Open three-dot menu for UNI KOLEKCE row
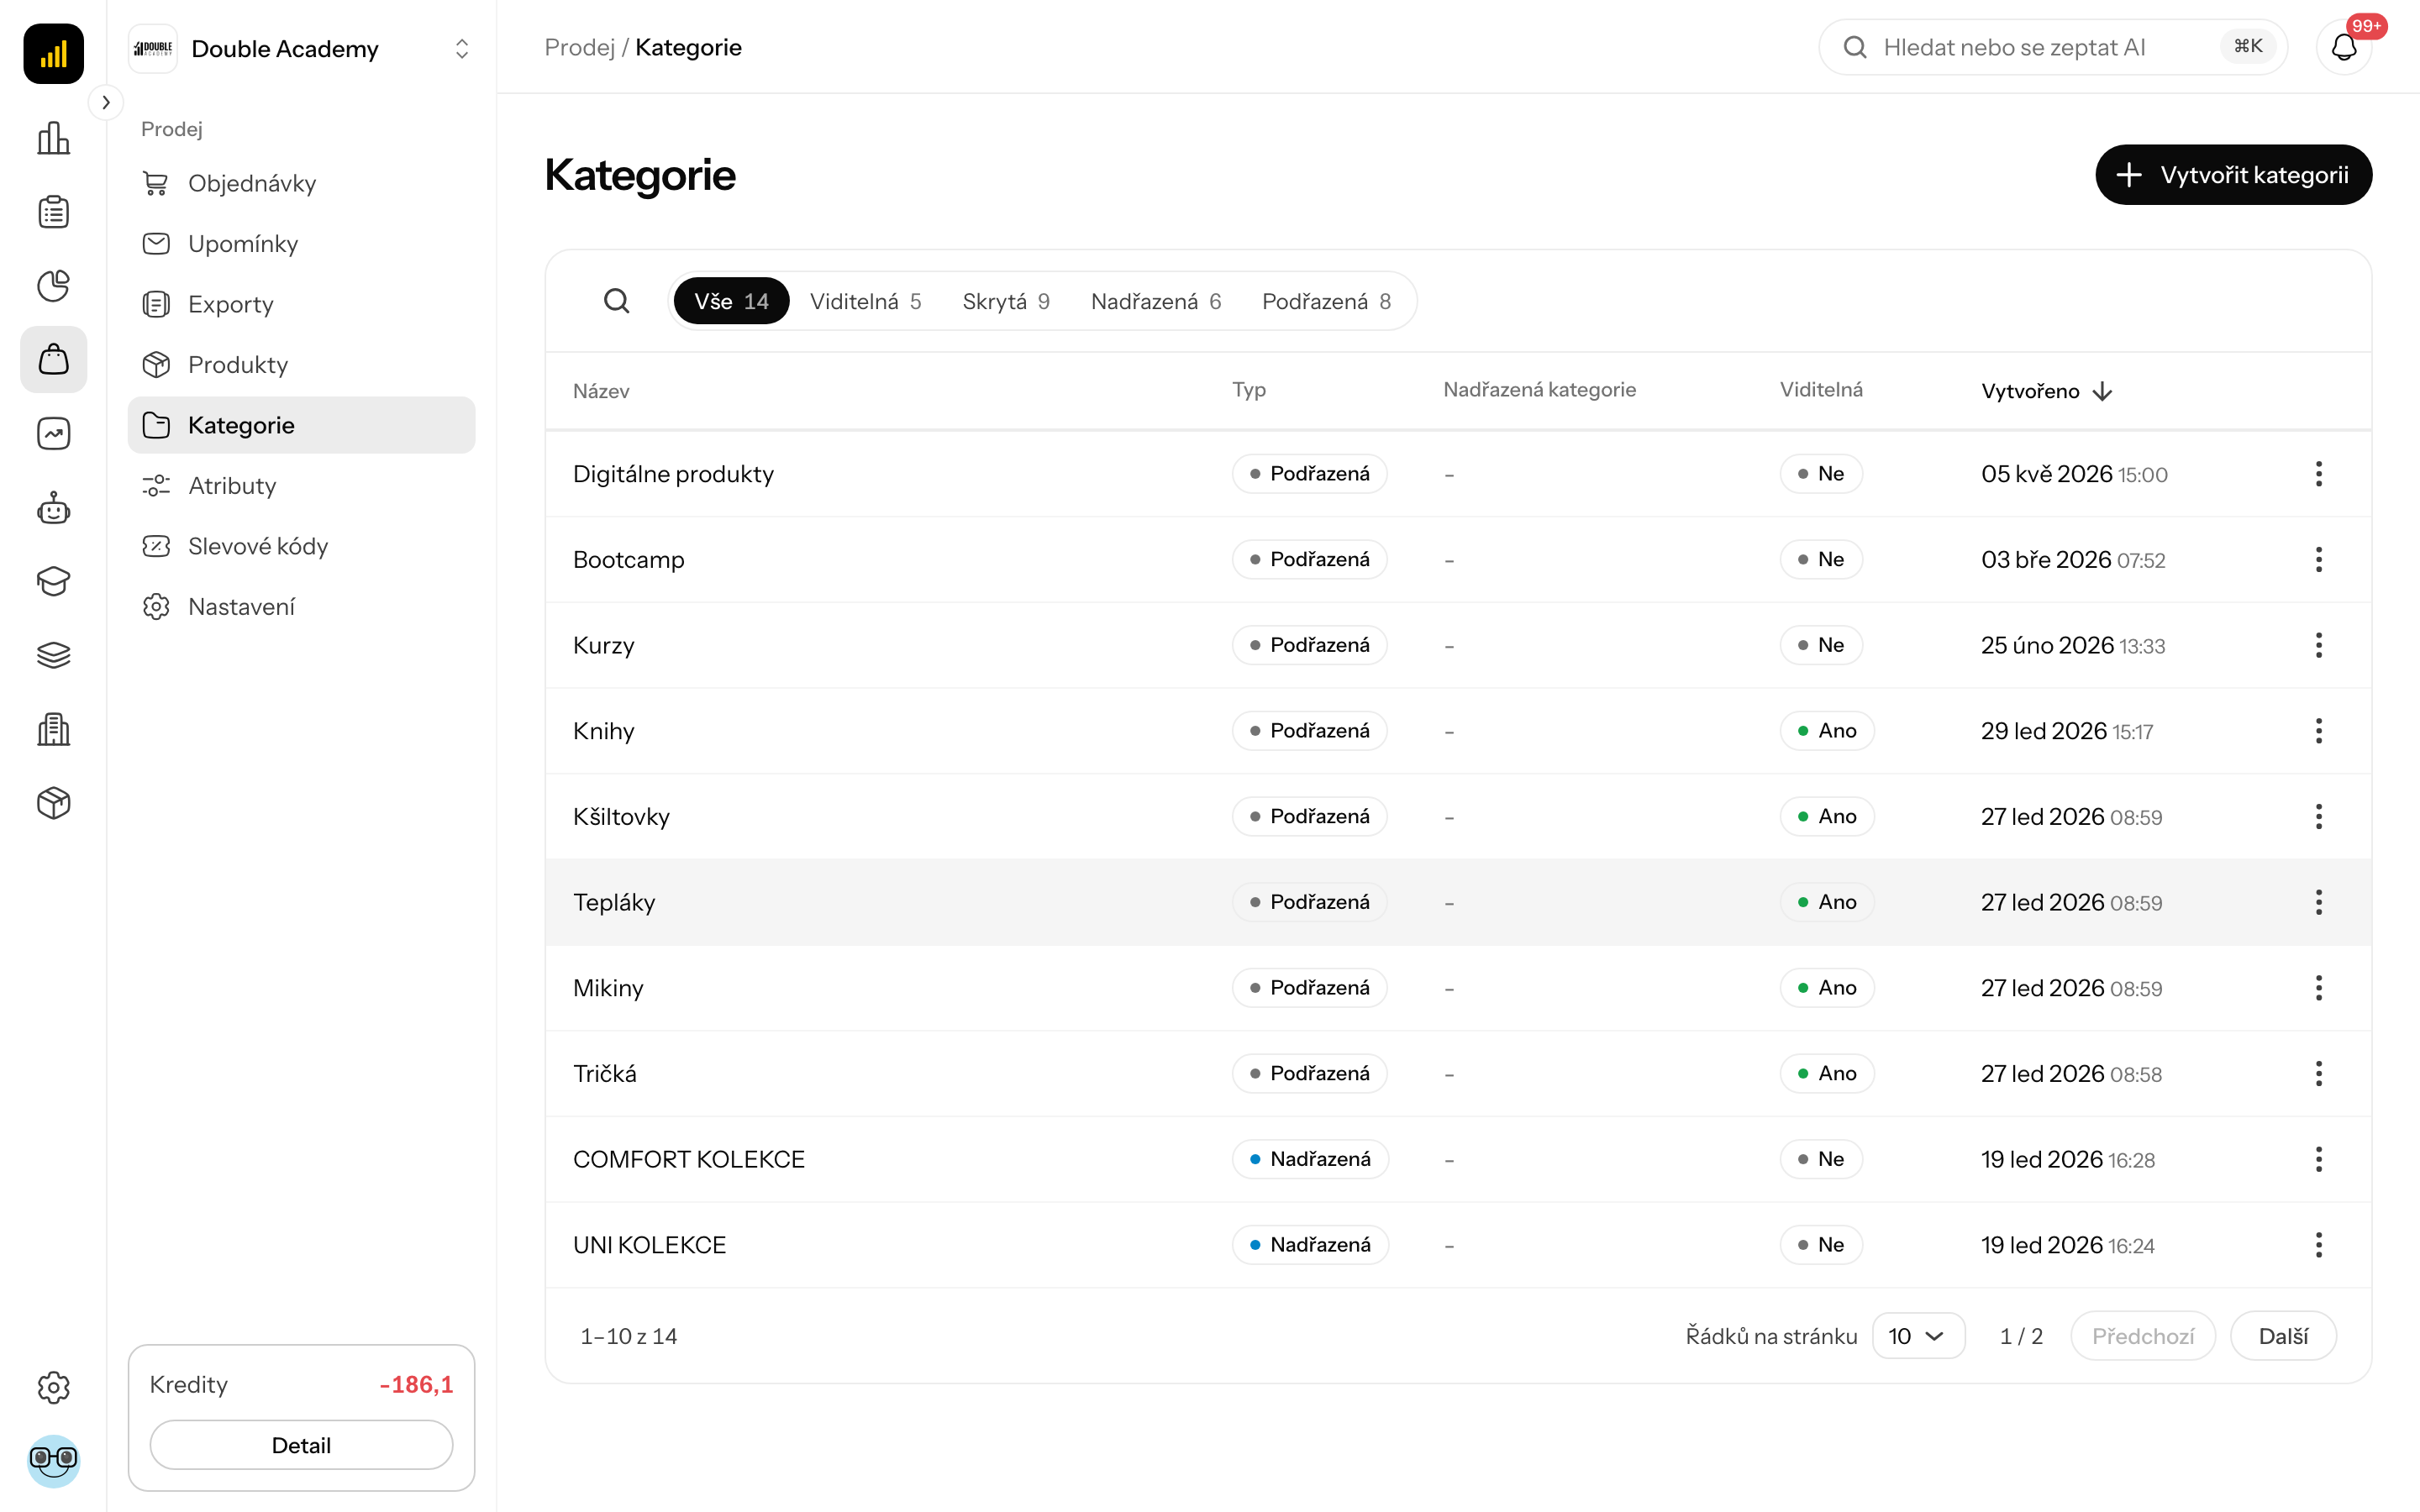The height and width of the screenshot is (1512, 2420). [x=2318, y=1245]
